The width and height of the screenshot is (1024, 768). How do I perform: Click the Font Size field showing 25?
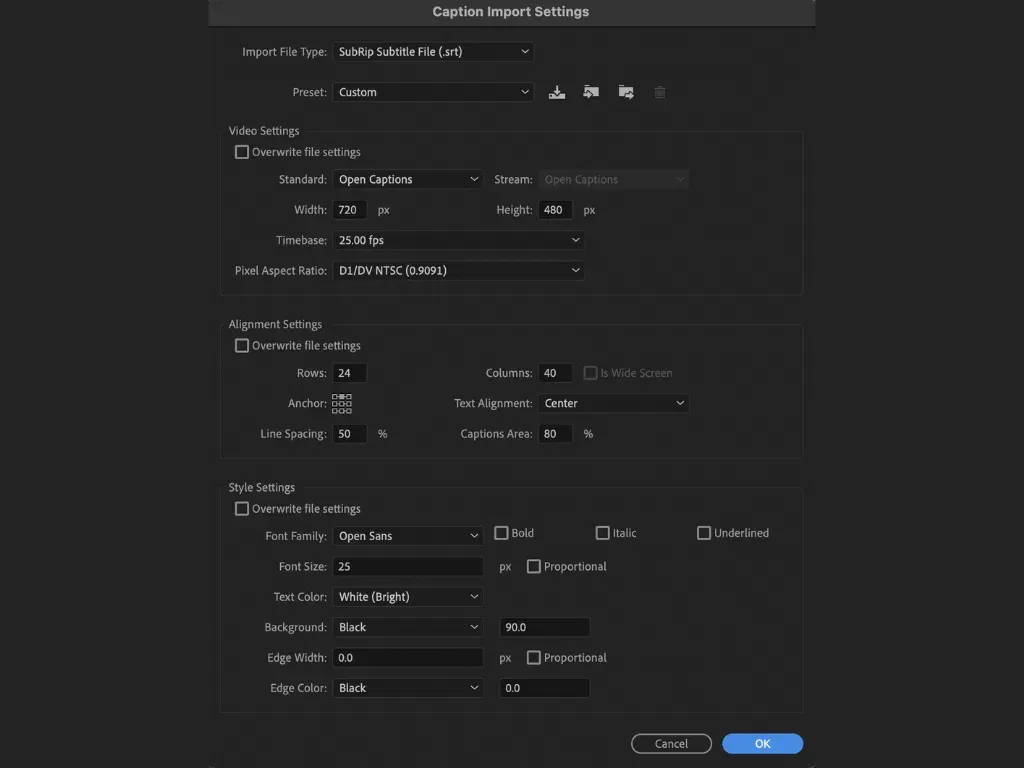tap(408, 566)
